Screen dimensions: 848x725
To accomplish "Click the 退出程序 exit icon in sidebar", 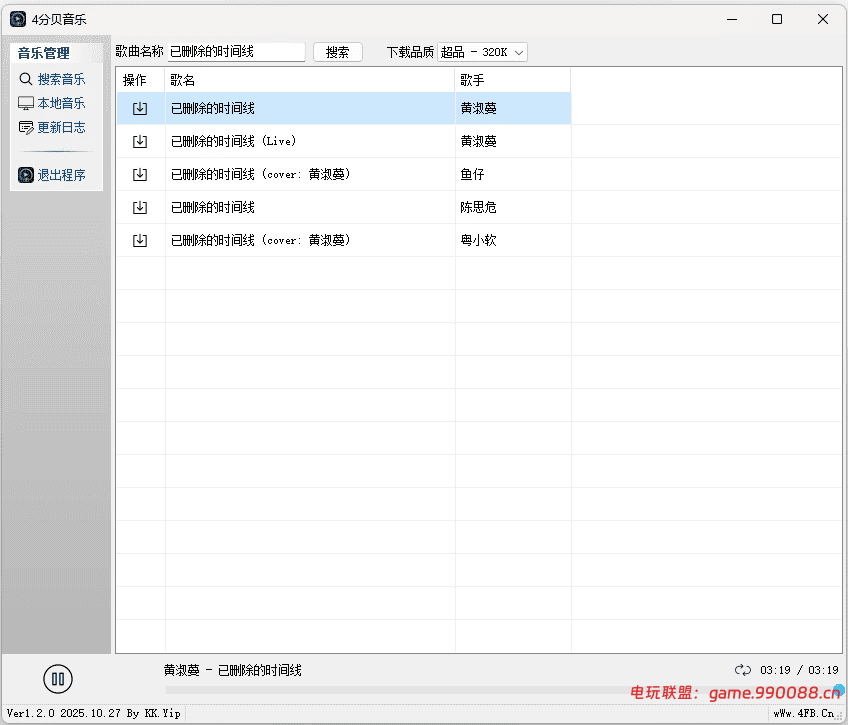I will [x=25, y=174].
